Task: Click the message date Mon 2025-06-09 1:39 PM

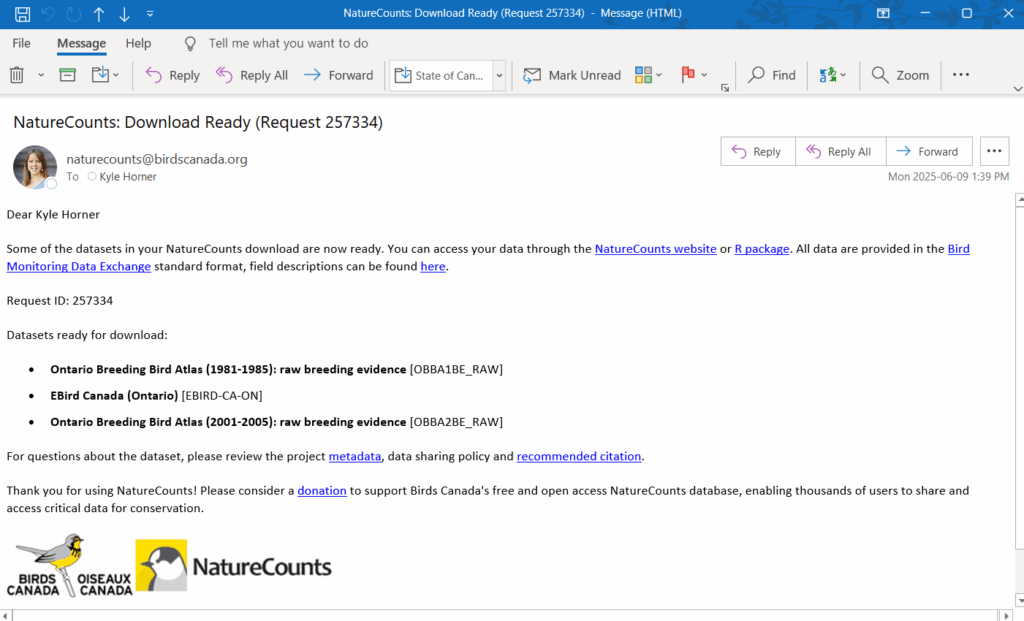Action: (x=948, y=177)
